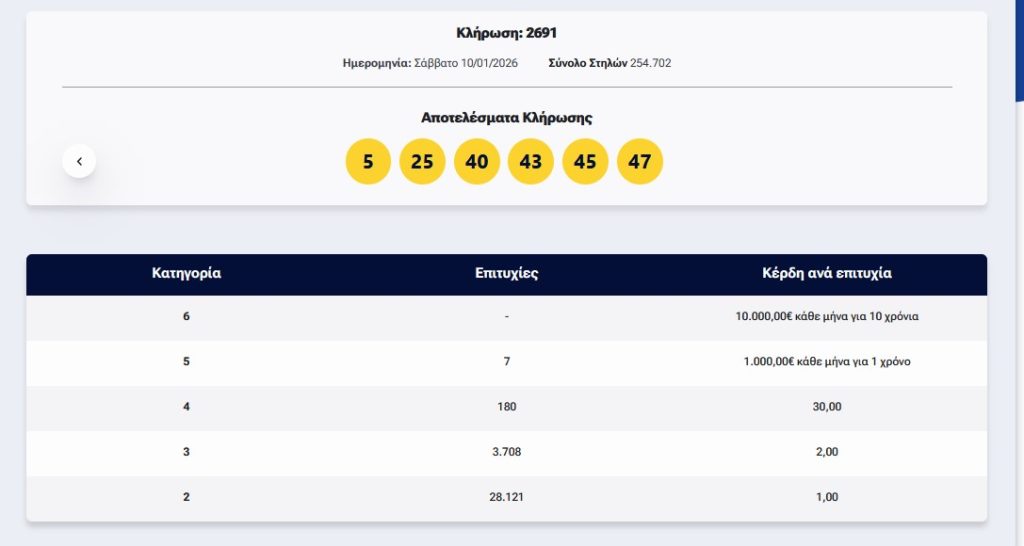
Task: Click the previous draw chevron arrow button
Action: (x=79, y=161)
